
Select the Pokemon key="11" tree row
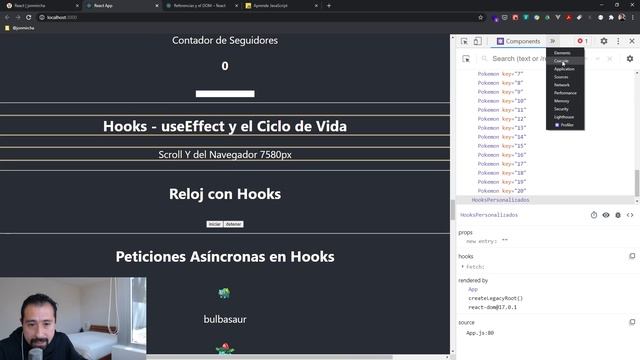502,110
